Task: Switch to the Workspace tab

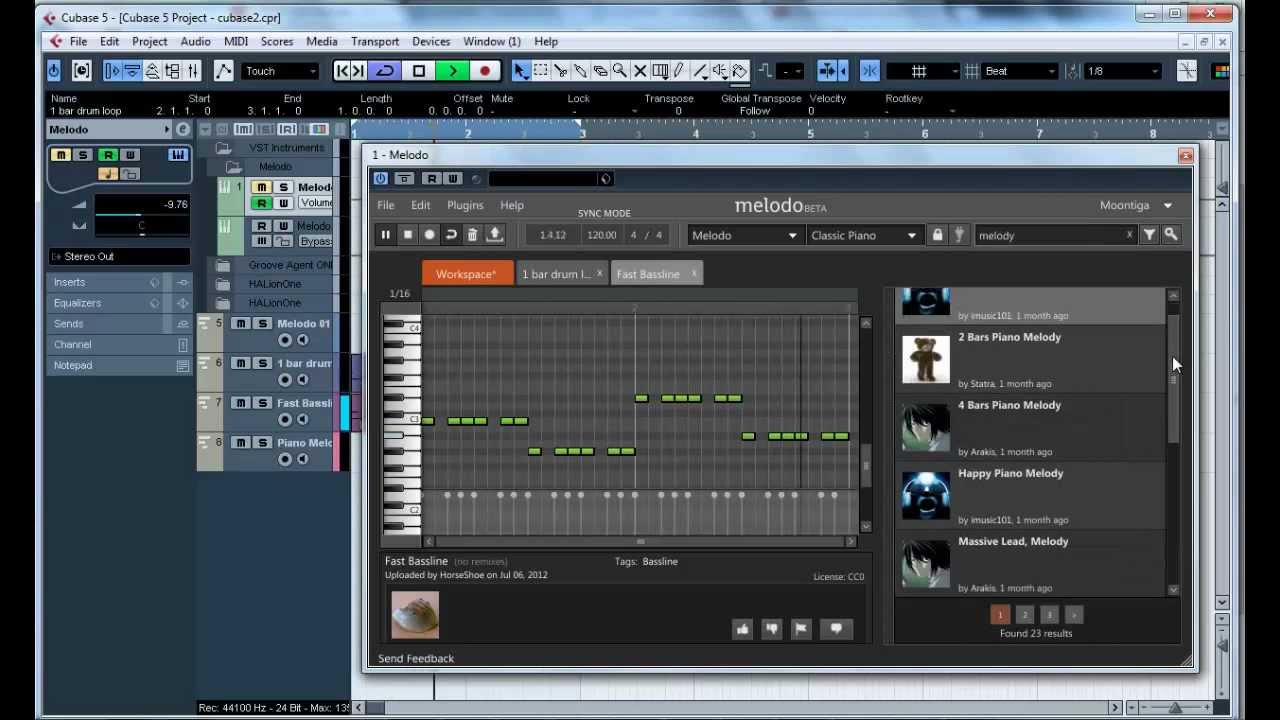Action: pos(466,274)
